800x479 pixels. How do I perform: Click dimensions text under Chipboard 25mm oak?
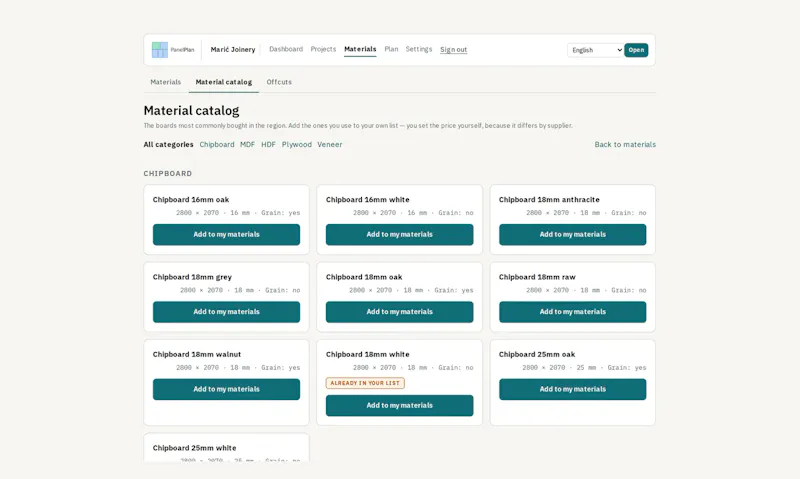pos(584,368)
